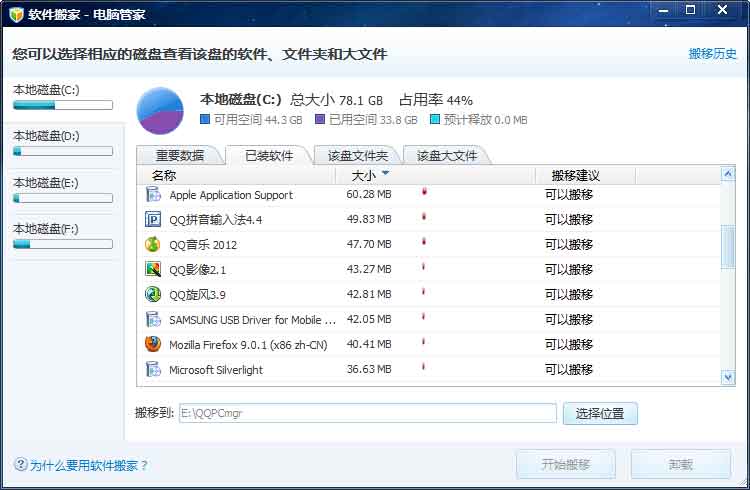Image resolution: width=750 pixels, height=490 pixels.
Task: Open the 该盘大文件 tab
Action: pyautogui.click(x=446, y=155)
